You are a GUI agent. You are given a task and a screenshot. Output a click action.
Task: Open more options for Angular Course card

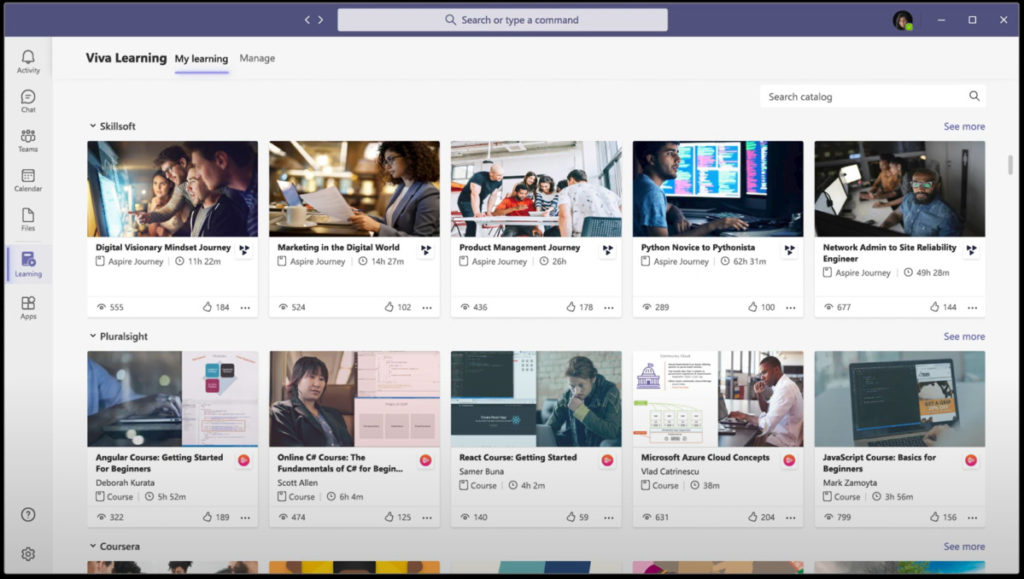pyautogui.click(x=245, y=518)
